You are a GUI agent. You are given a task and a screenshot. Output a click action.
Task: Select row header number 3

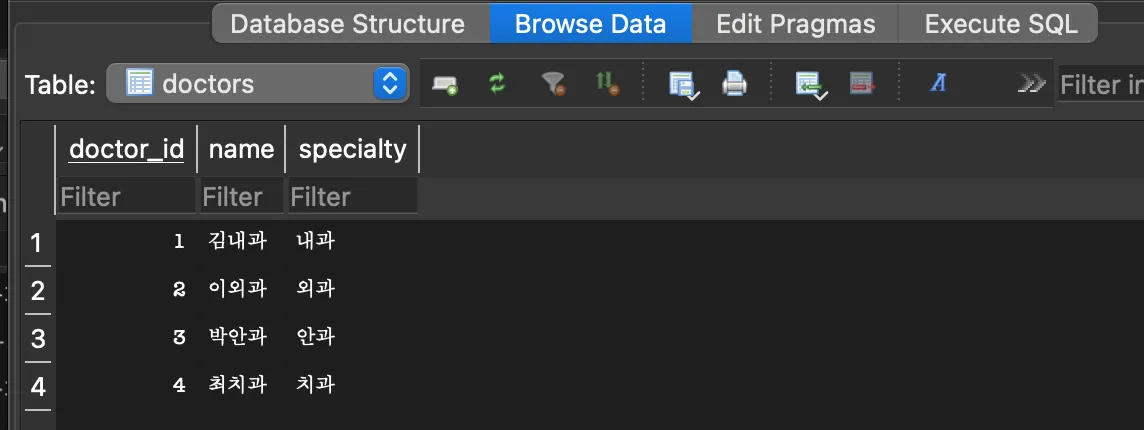[x=38, y=339]
